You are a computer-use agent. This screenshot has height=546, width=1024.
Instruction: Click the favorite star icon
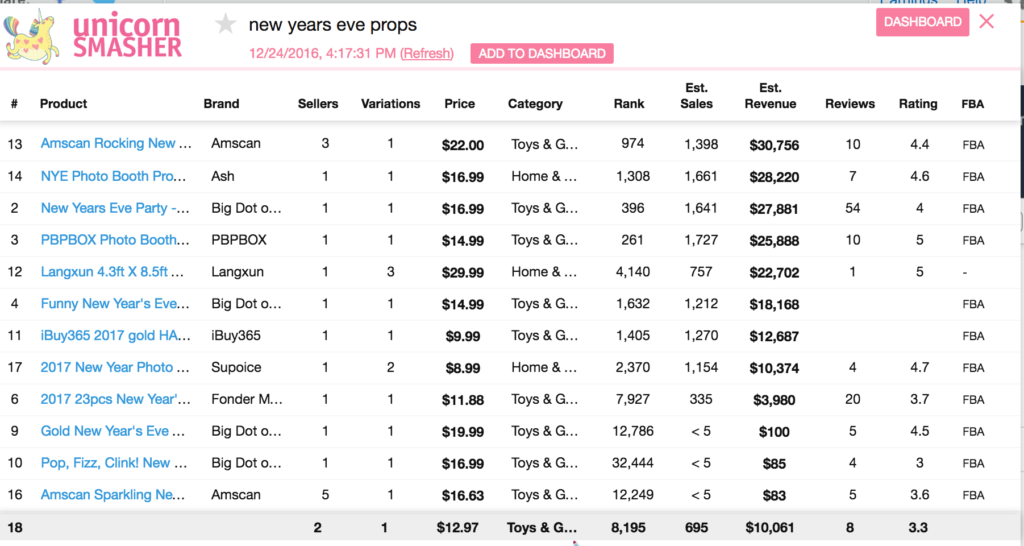tap(225, 24)
